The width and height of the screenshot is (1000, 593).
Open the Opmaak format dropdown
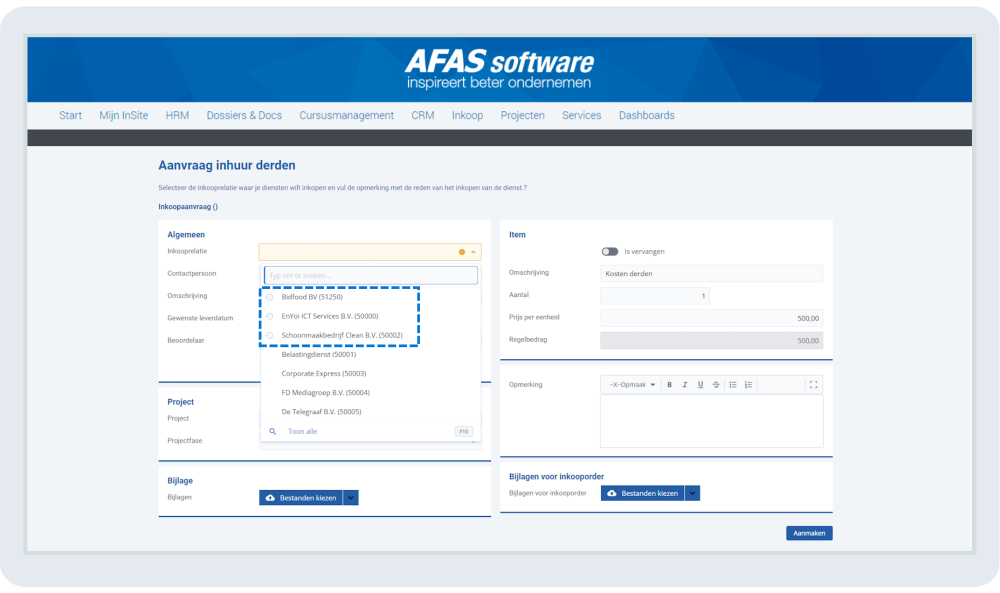pyautogui.click(x=631, y=384)
